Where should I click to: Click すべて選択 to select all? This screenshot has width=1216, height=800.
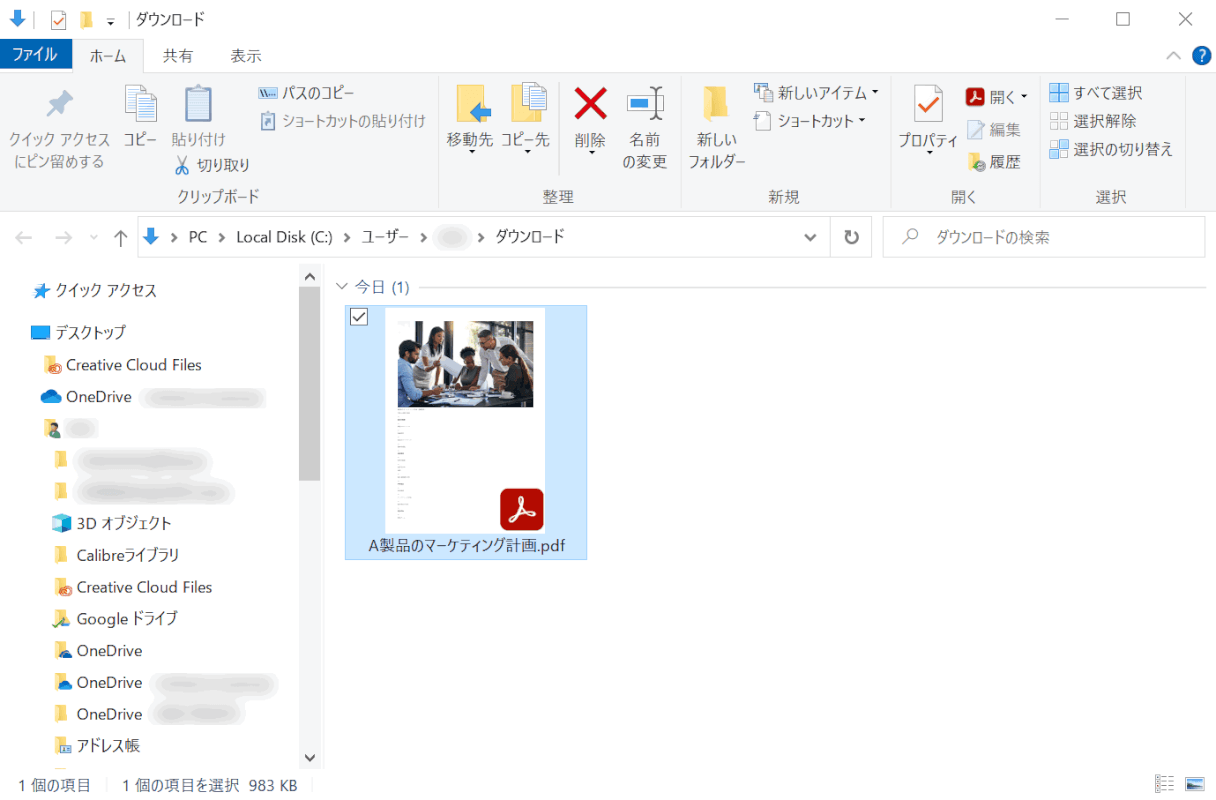1096,93
